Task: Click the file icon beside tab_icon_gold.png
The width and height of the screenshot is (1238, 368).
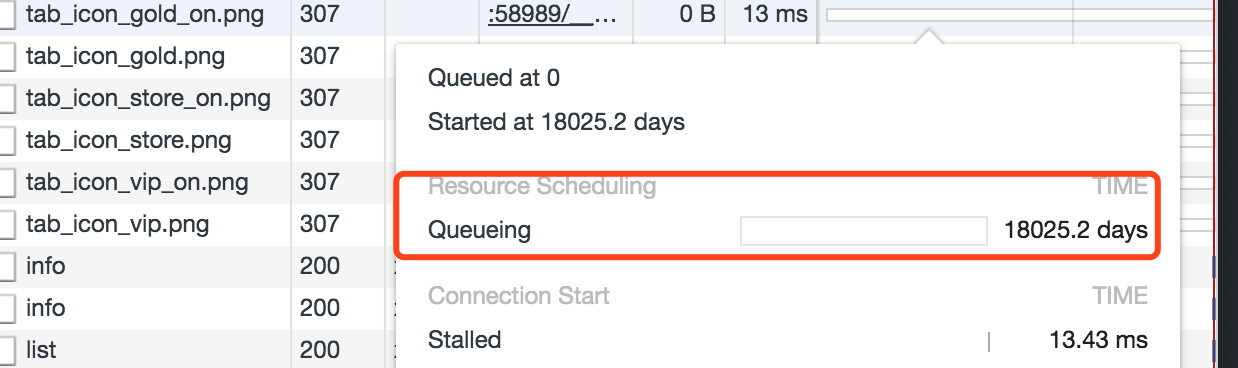Action: click(6, 56)
